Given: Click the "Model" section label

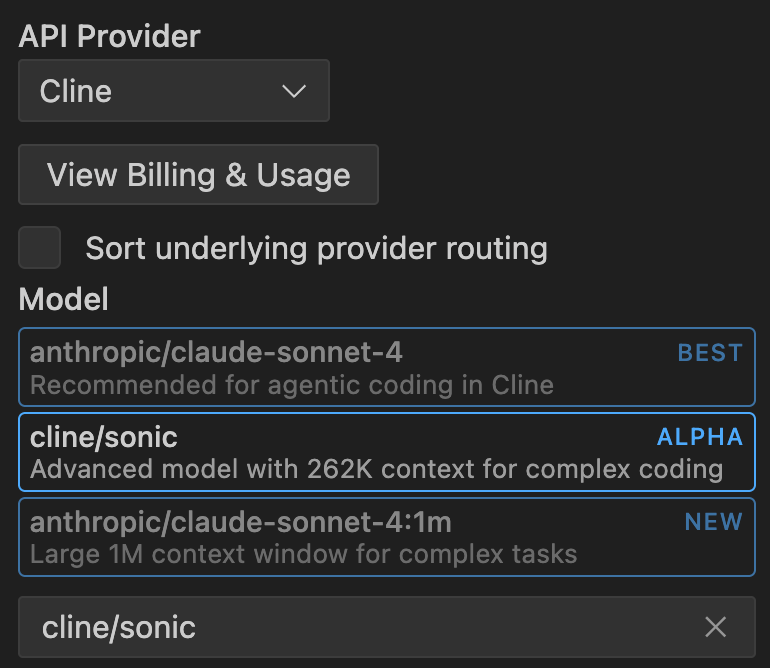Looking at the screenshot, I should coord(63,298).
